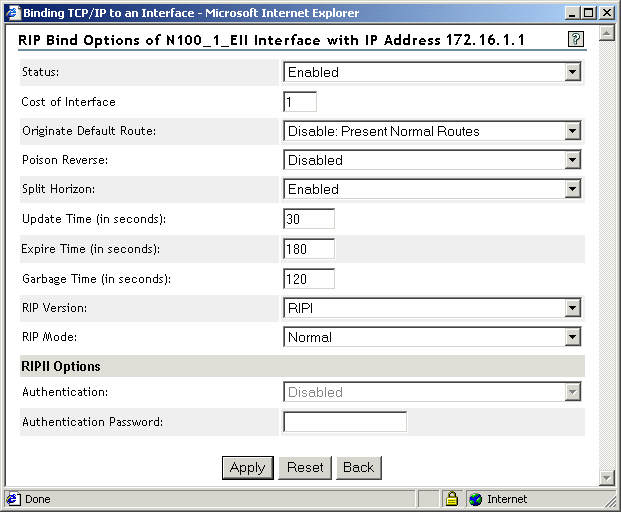Click the padlock security icon in the status bar
The width and height of the screenshot is (621, 512).
451,499
